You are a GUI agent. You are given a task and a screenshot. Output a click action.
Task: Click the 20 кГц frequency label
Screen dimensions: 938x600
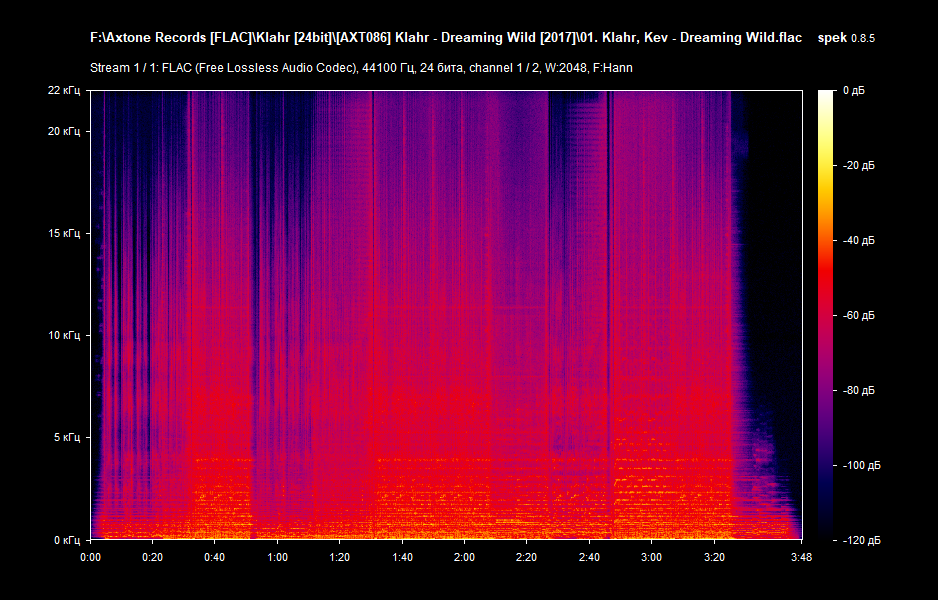pyautogui.click(x=63, y=132)
